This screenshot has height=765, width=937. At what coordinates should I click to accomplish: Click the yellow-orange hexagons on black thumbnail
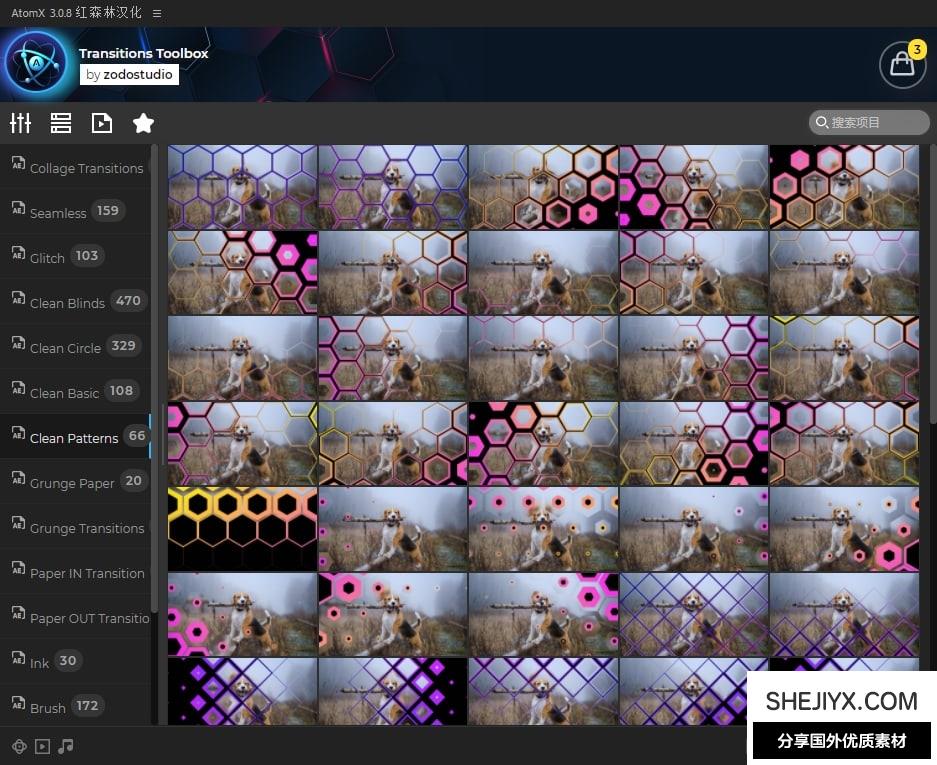click(x=242, y=529)
